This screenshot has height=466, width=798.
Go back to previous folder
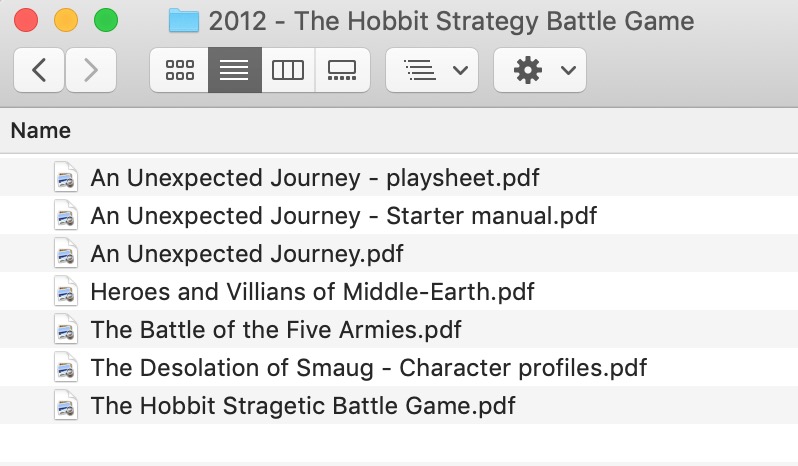[40, 70]
